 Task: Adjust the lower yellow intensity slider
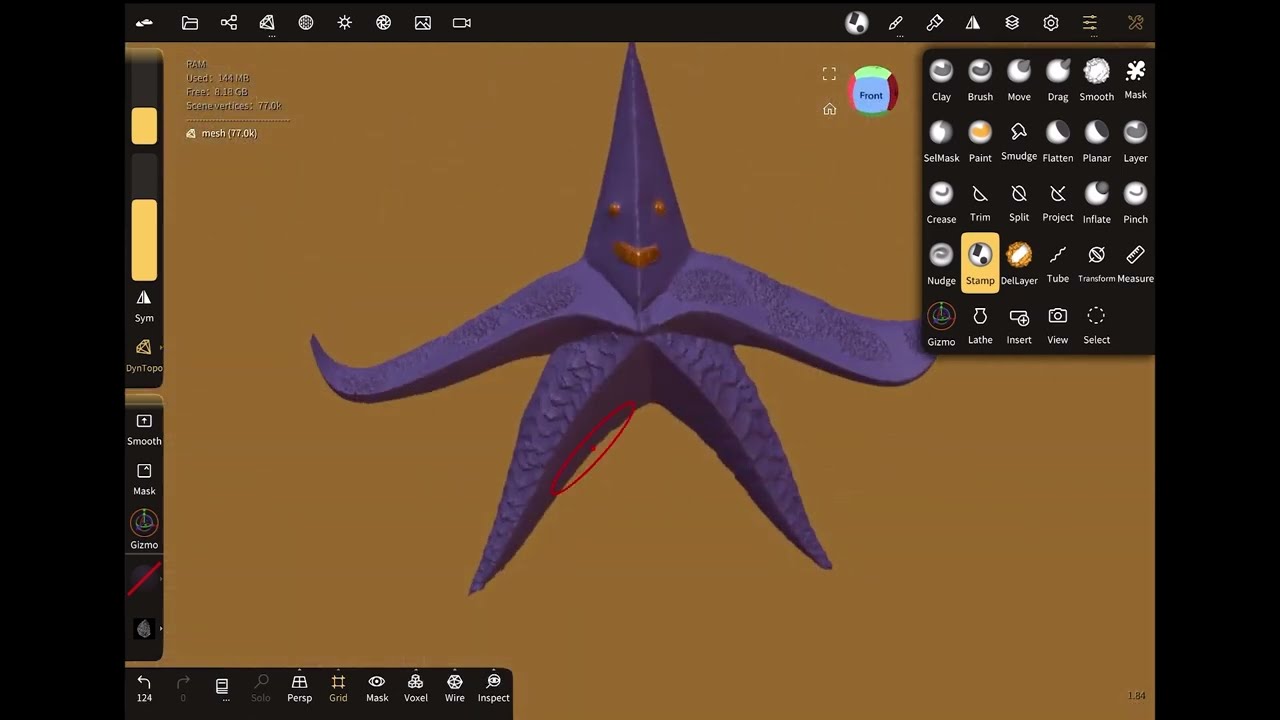click(144, 217)
